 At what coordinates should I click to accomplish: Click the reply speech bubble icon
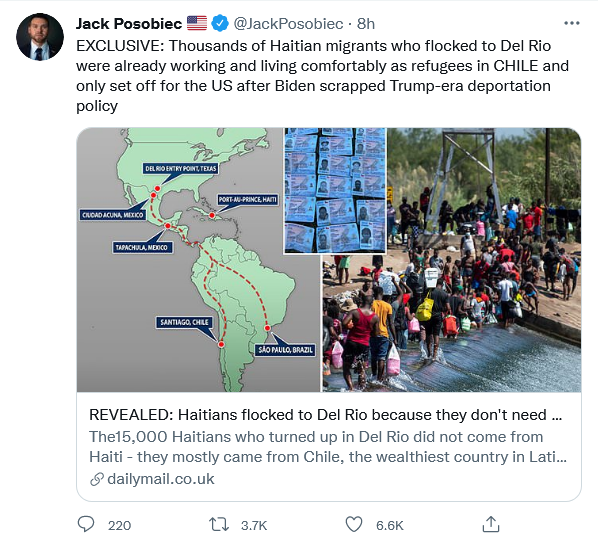[x=86, y=524]
